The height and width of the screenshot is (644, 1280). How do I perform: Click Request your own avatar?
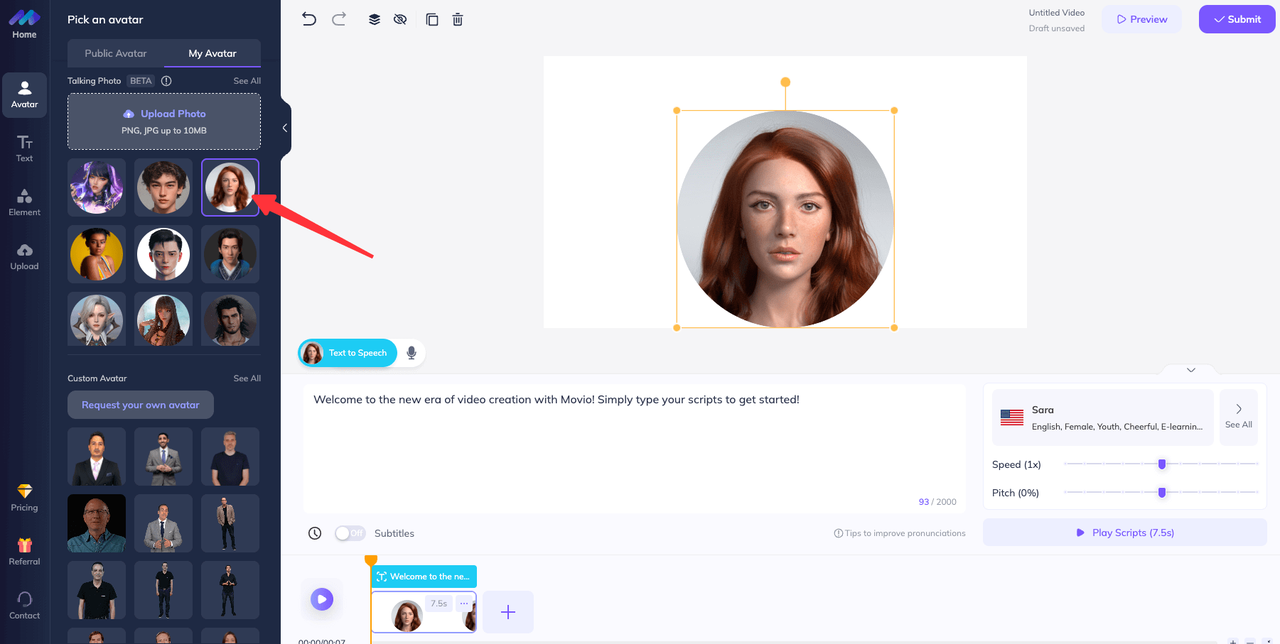(x=141, y=405)
